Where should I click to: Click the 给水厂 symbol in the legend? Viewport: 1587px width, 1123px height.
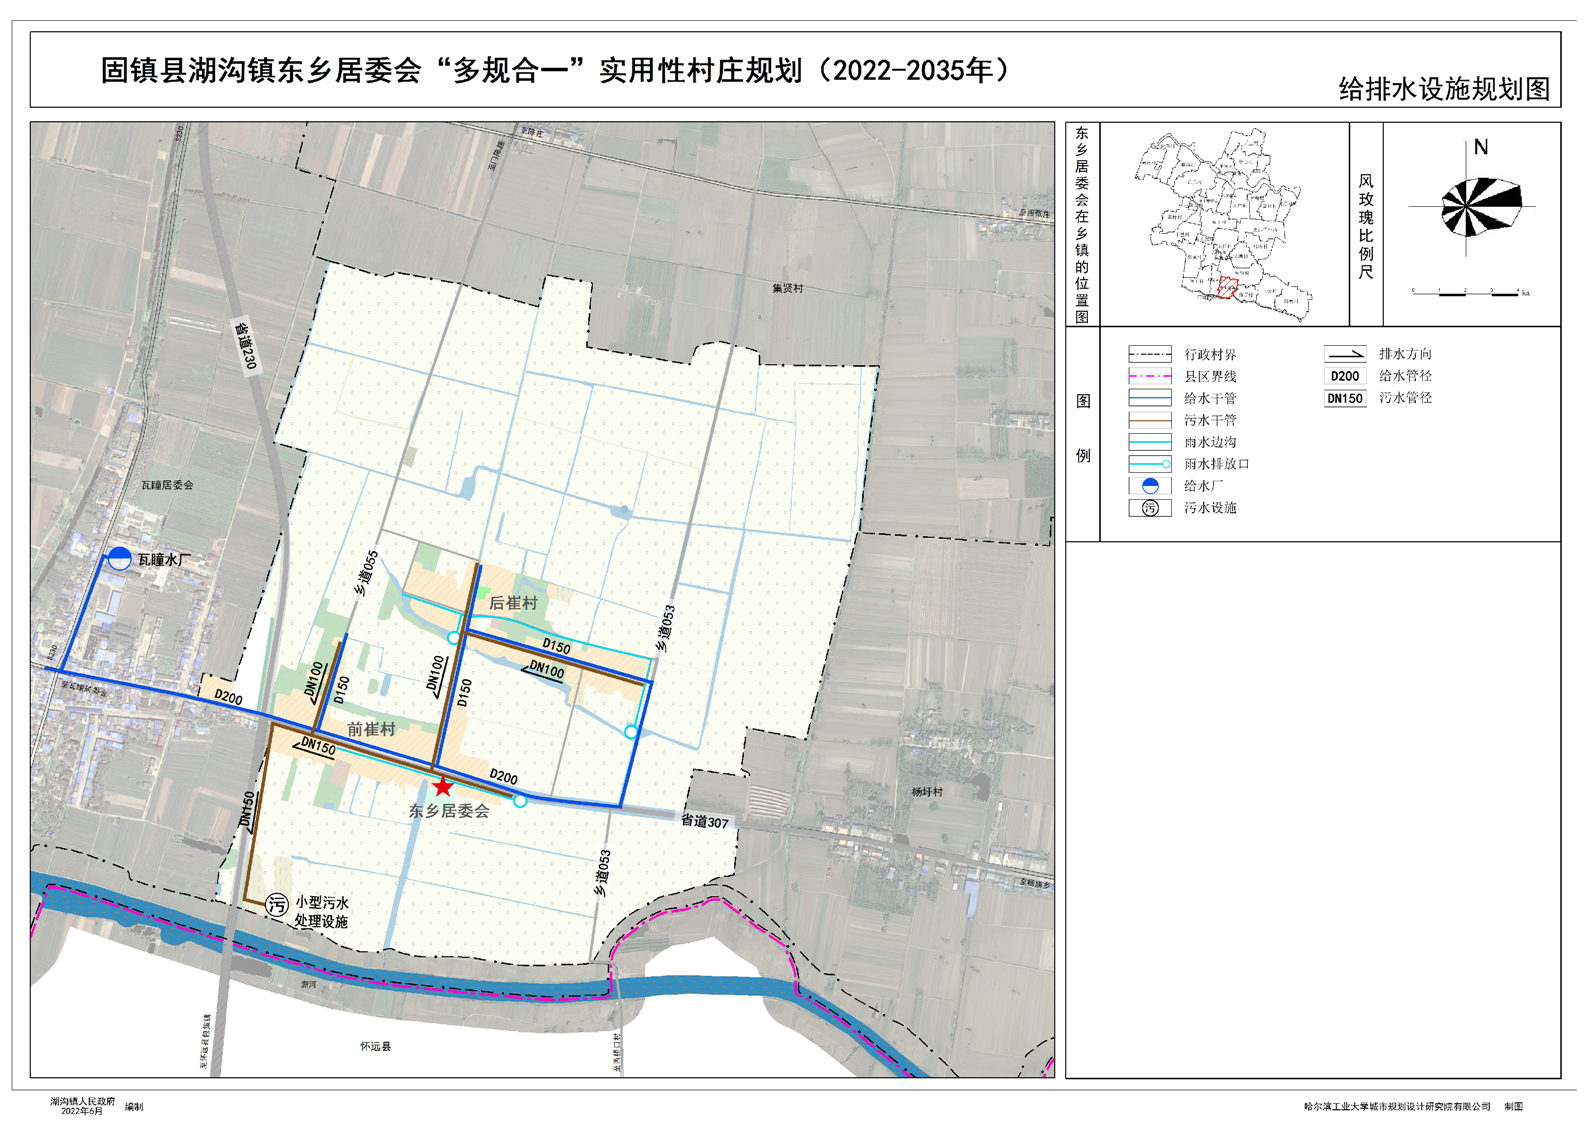pos(1150,486)
